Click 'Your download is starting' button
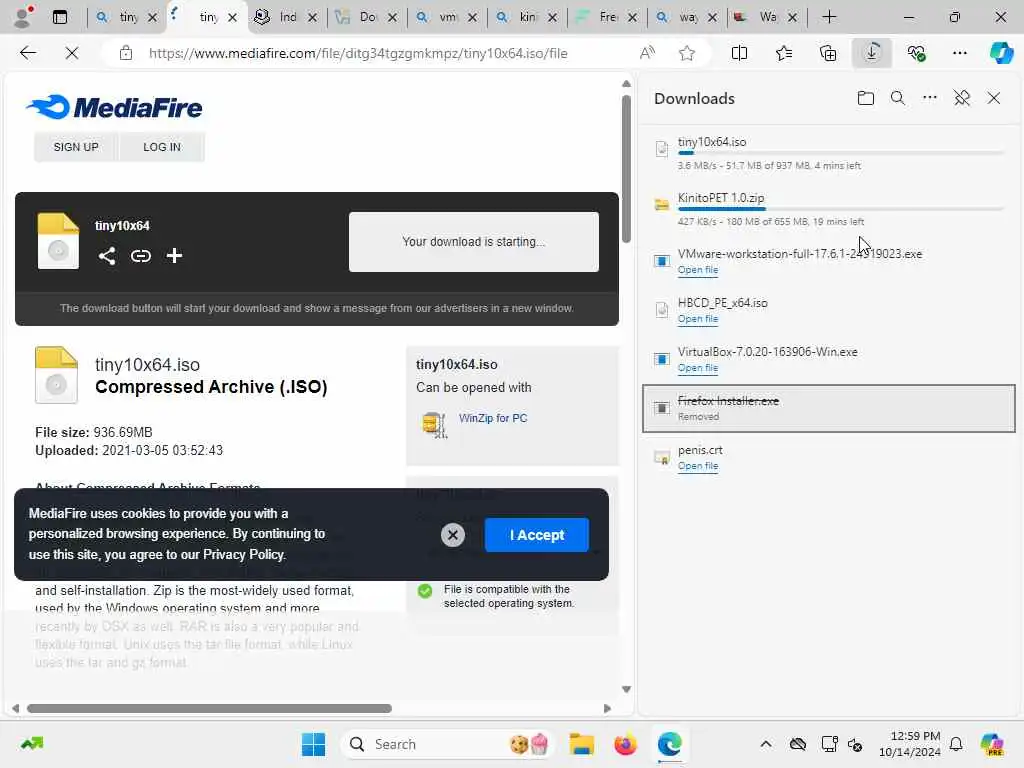Image resolution: width=1024 pixels, height=768 pixels. pos(473,242)
